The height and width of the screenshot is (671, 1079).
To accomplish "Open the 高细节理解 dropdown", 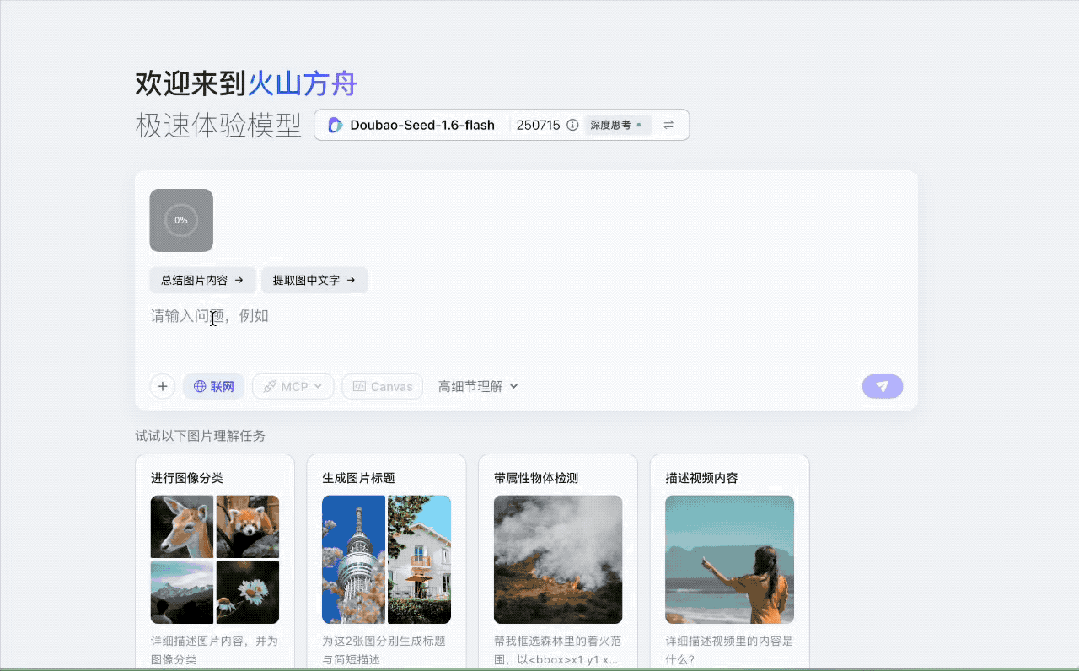I will tap(477, 386).
